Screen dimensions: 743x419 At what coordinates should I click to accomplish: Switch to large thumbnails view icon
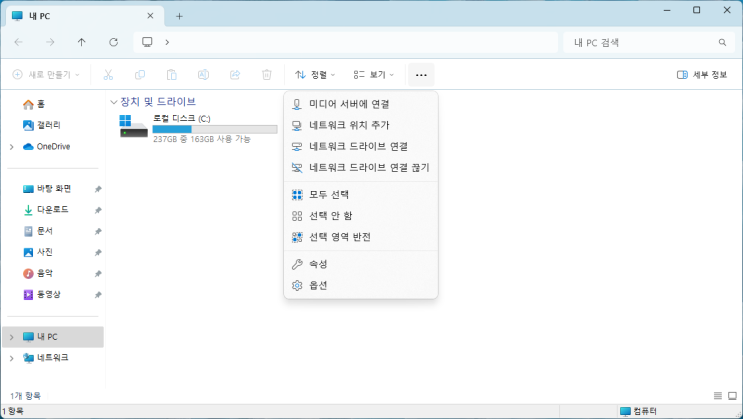pyautogui.click(x=732, y=395)
